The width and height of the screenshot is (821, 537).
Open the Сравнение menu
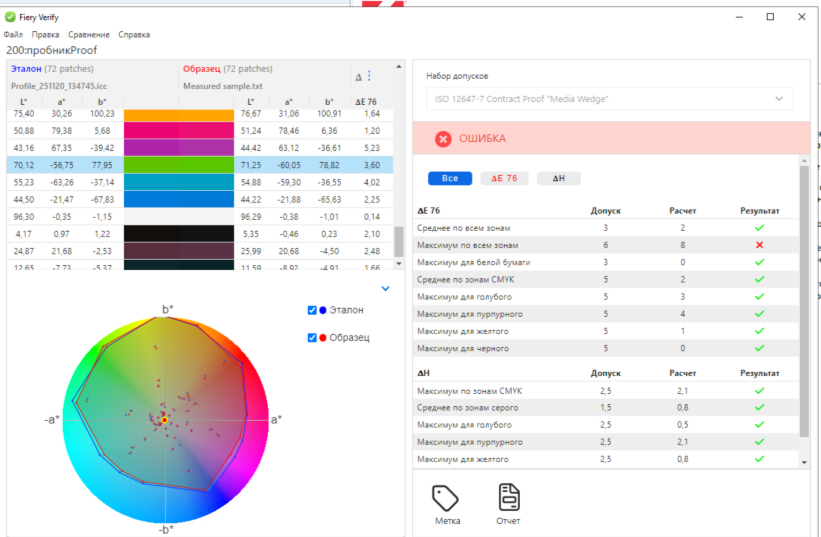[89, 34]
